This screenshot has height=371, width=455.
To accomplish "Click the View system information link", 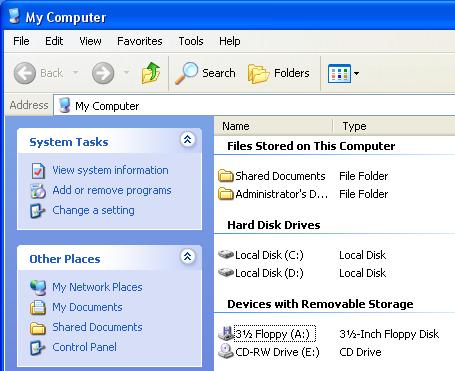I will click(110, 170).
